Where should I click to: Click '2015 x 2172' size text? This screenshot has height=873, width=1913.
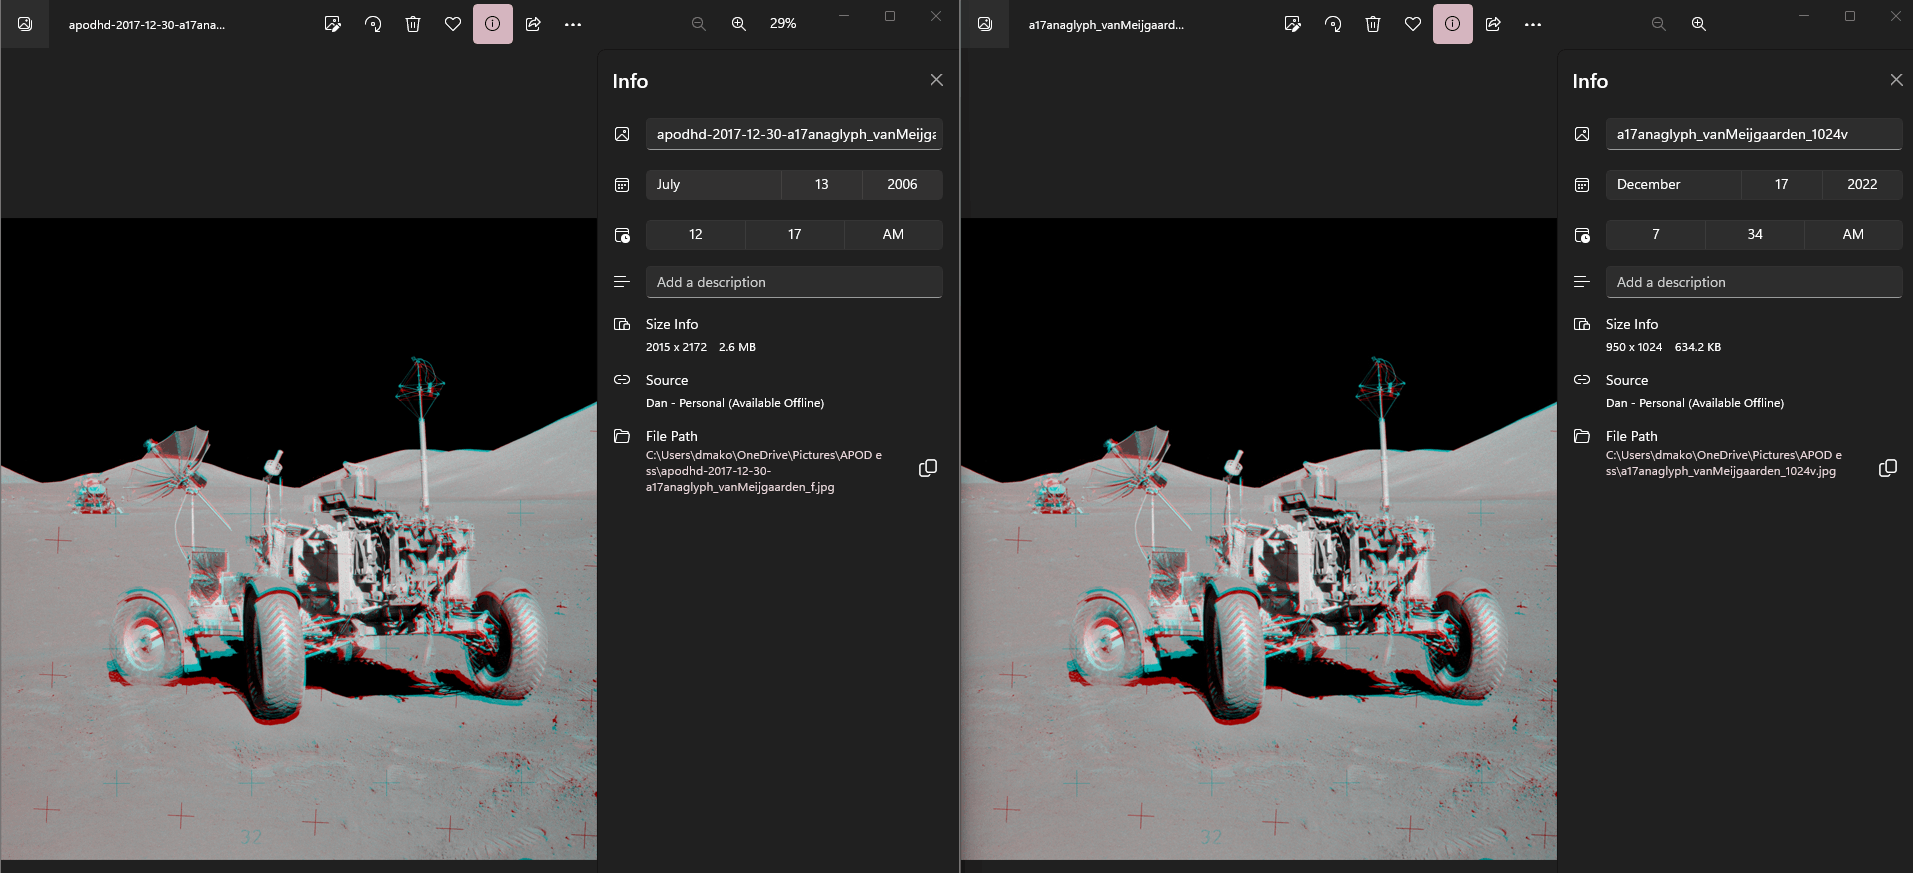tap(676, 347)
